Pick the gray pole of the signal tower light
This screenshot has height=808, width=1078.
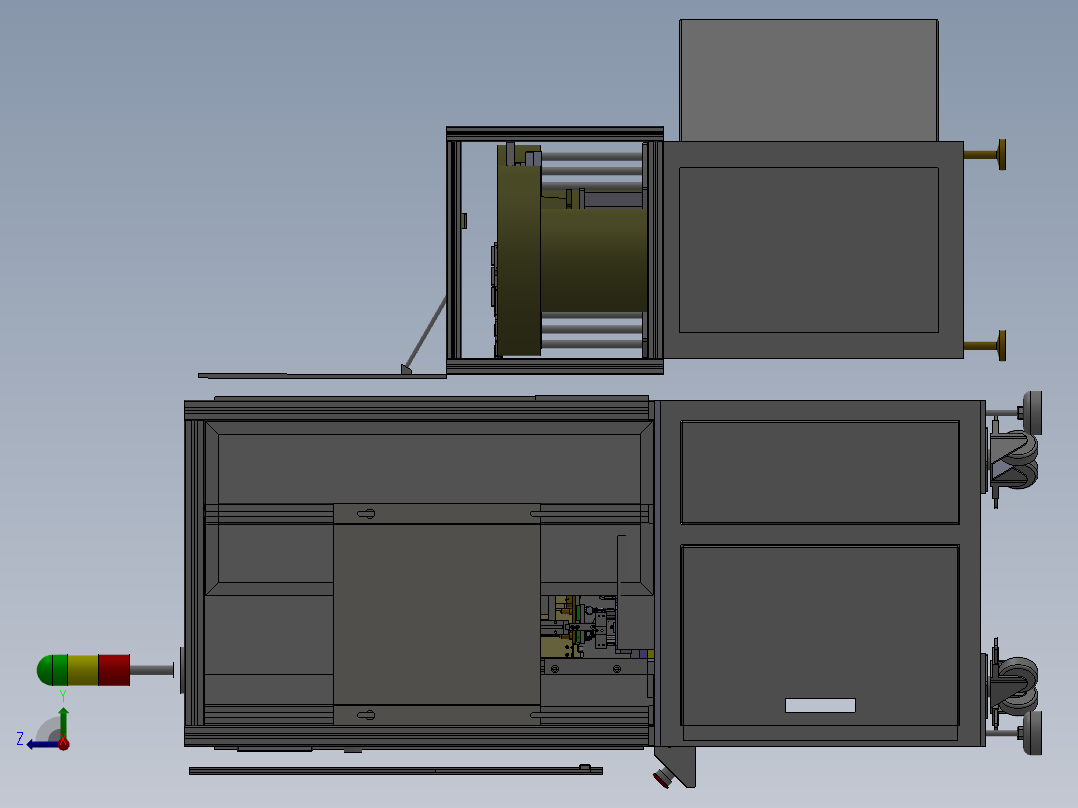click(151, 670)
